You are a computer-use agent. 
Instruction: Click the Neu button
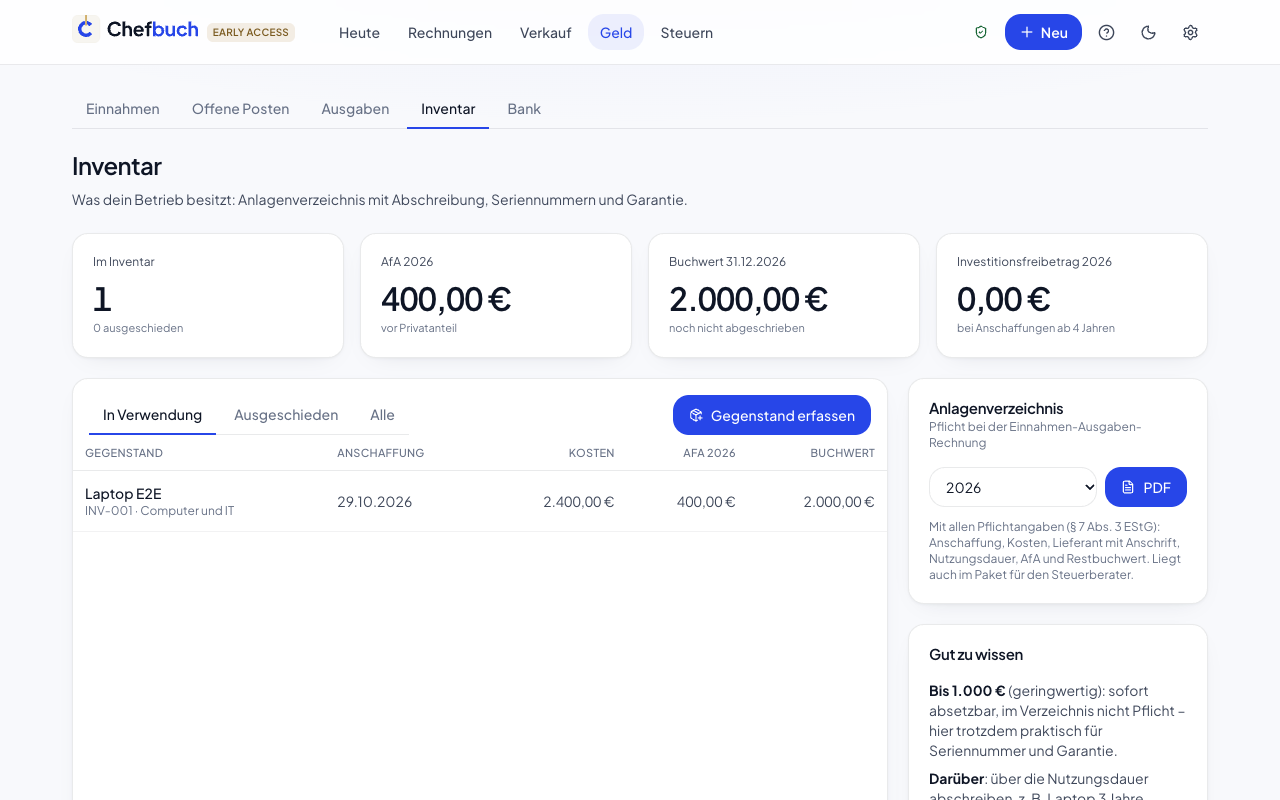1043,32
